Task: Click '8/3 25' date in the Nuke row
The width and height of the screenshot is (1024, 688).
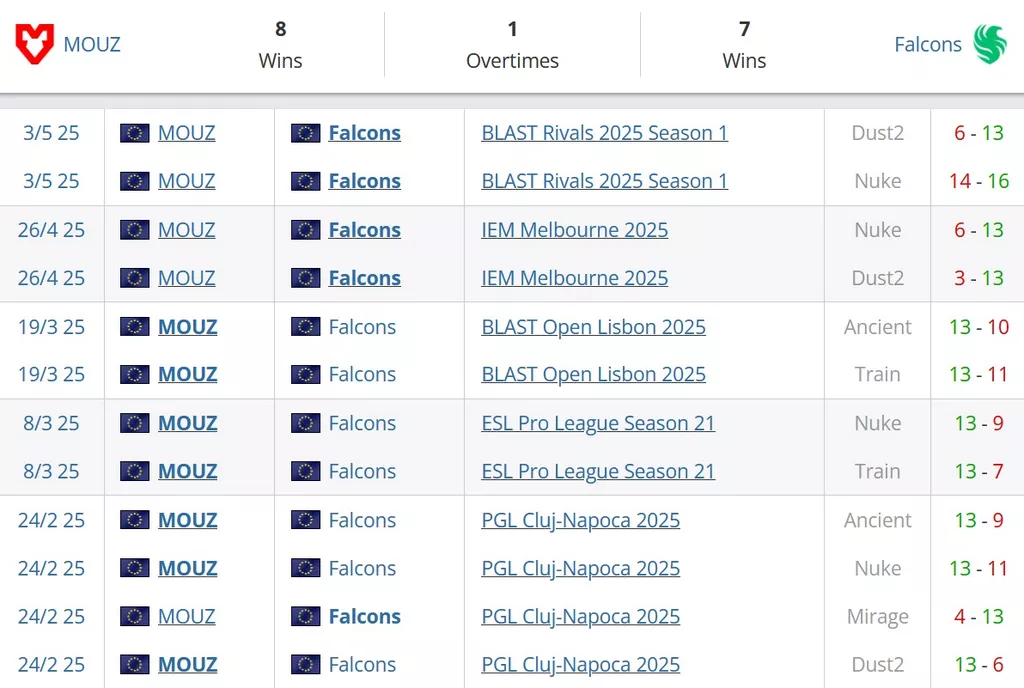Action: 51,423
